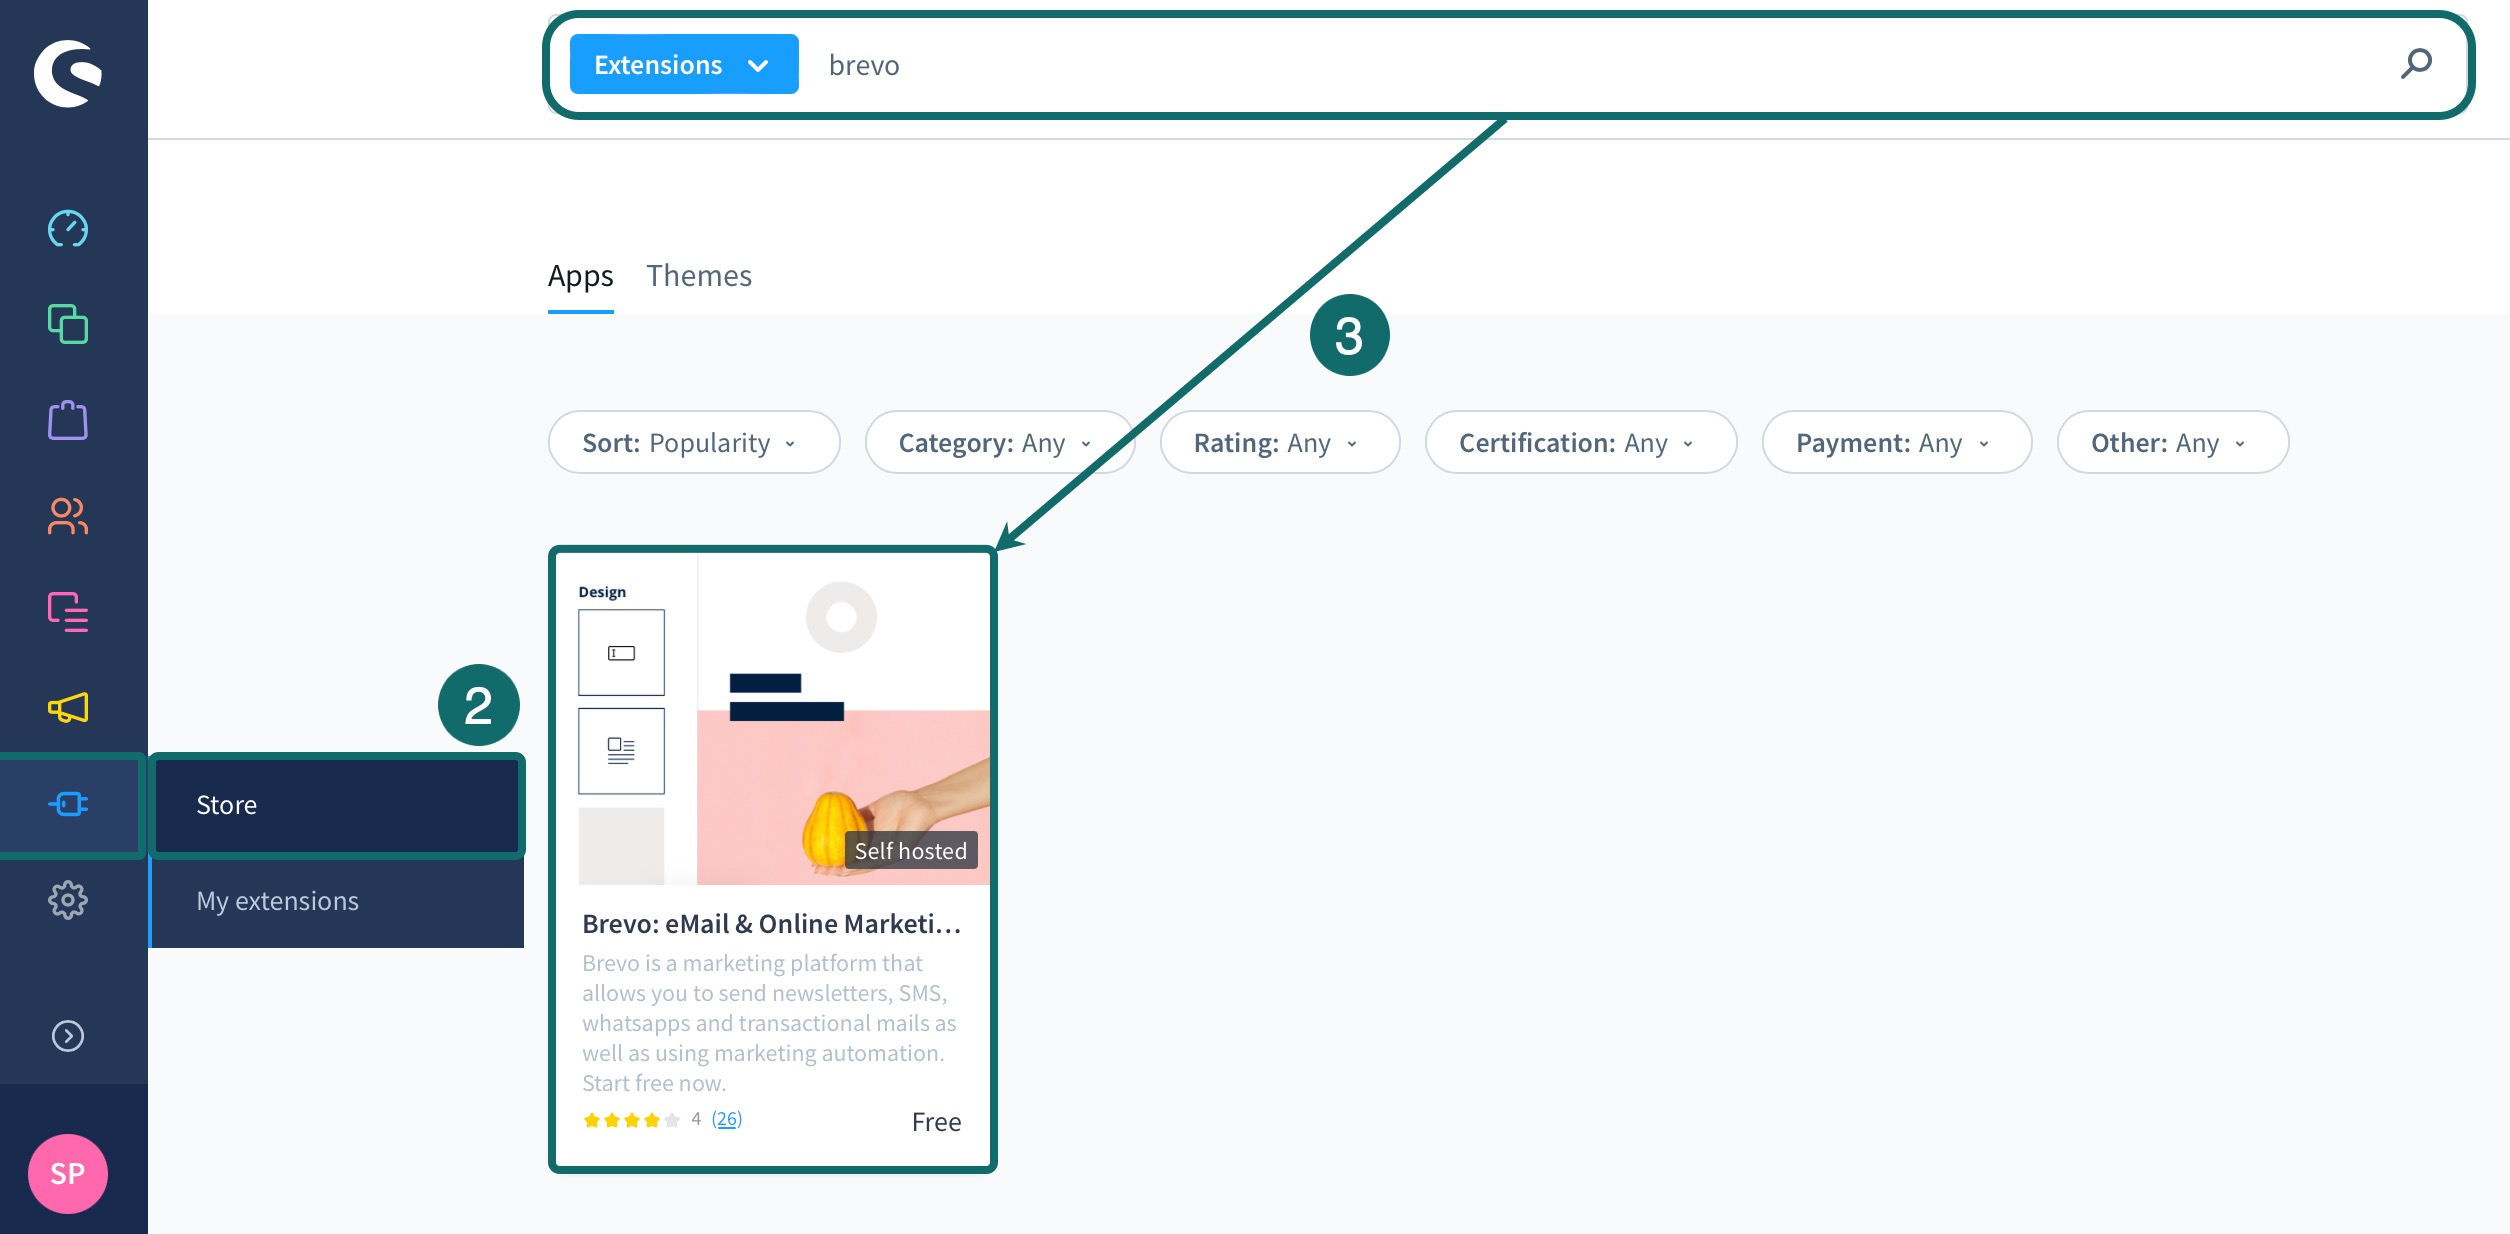Expand sidebar with the arrow circle icon
This screenshot has height=1234, width=2510.
pos(68,1036)
